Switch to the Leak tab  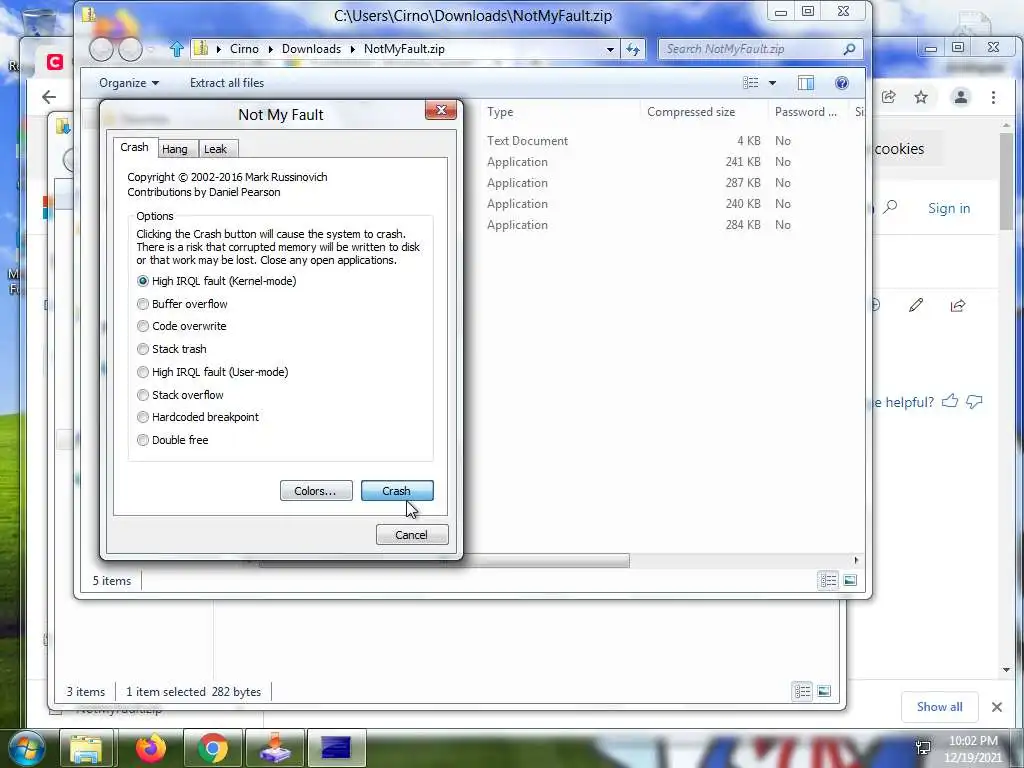pyautogui.click(x=216, y=149)
